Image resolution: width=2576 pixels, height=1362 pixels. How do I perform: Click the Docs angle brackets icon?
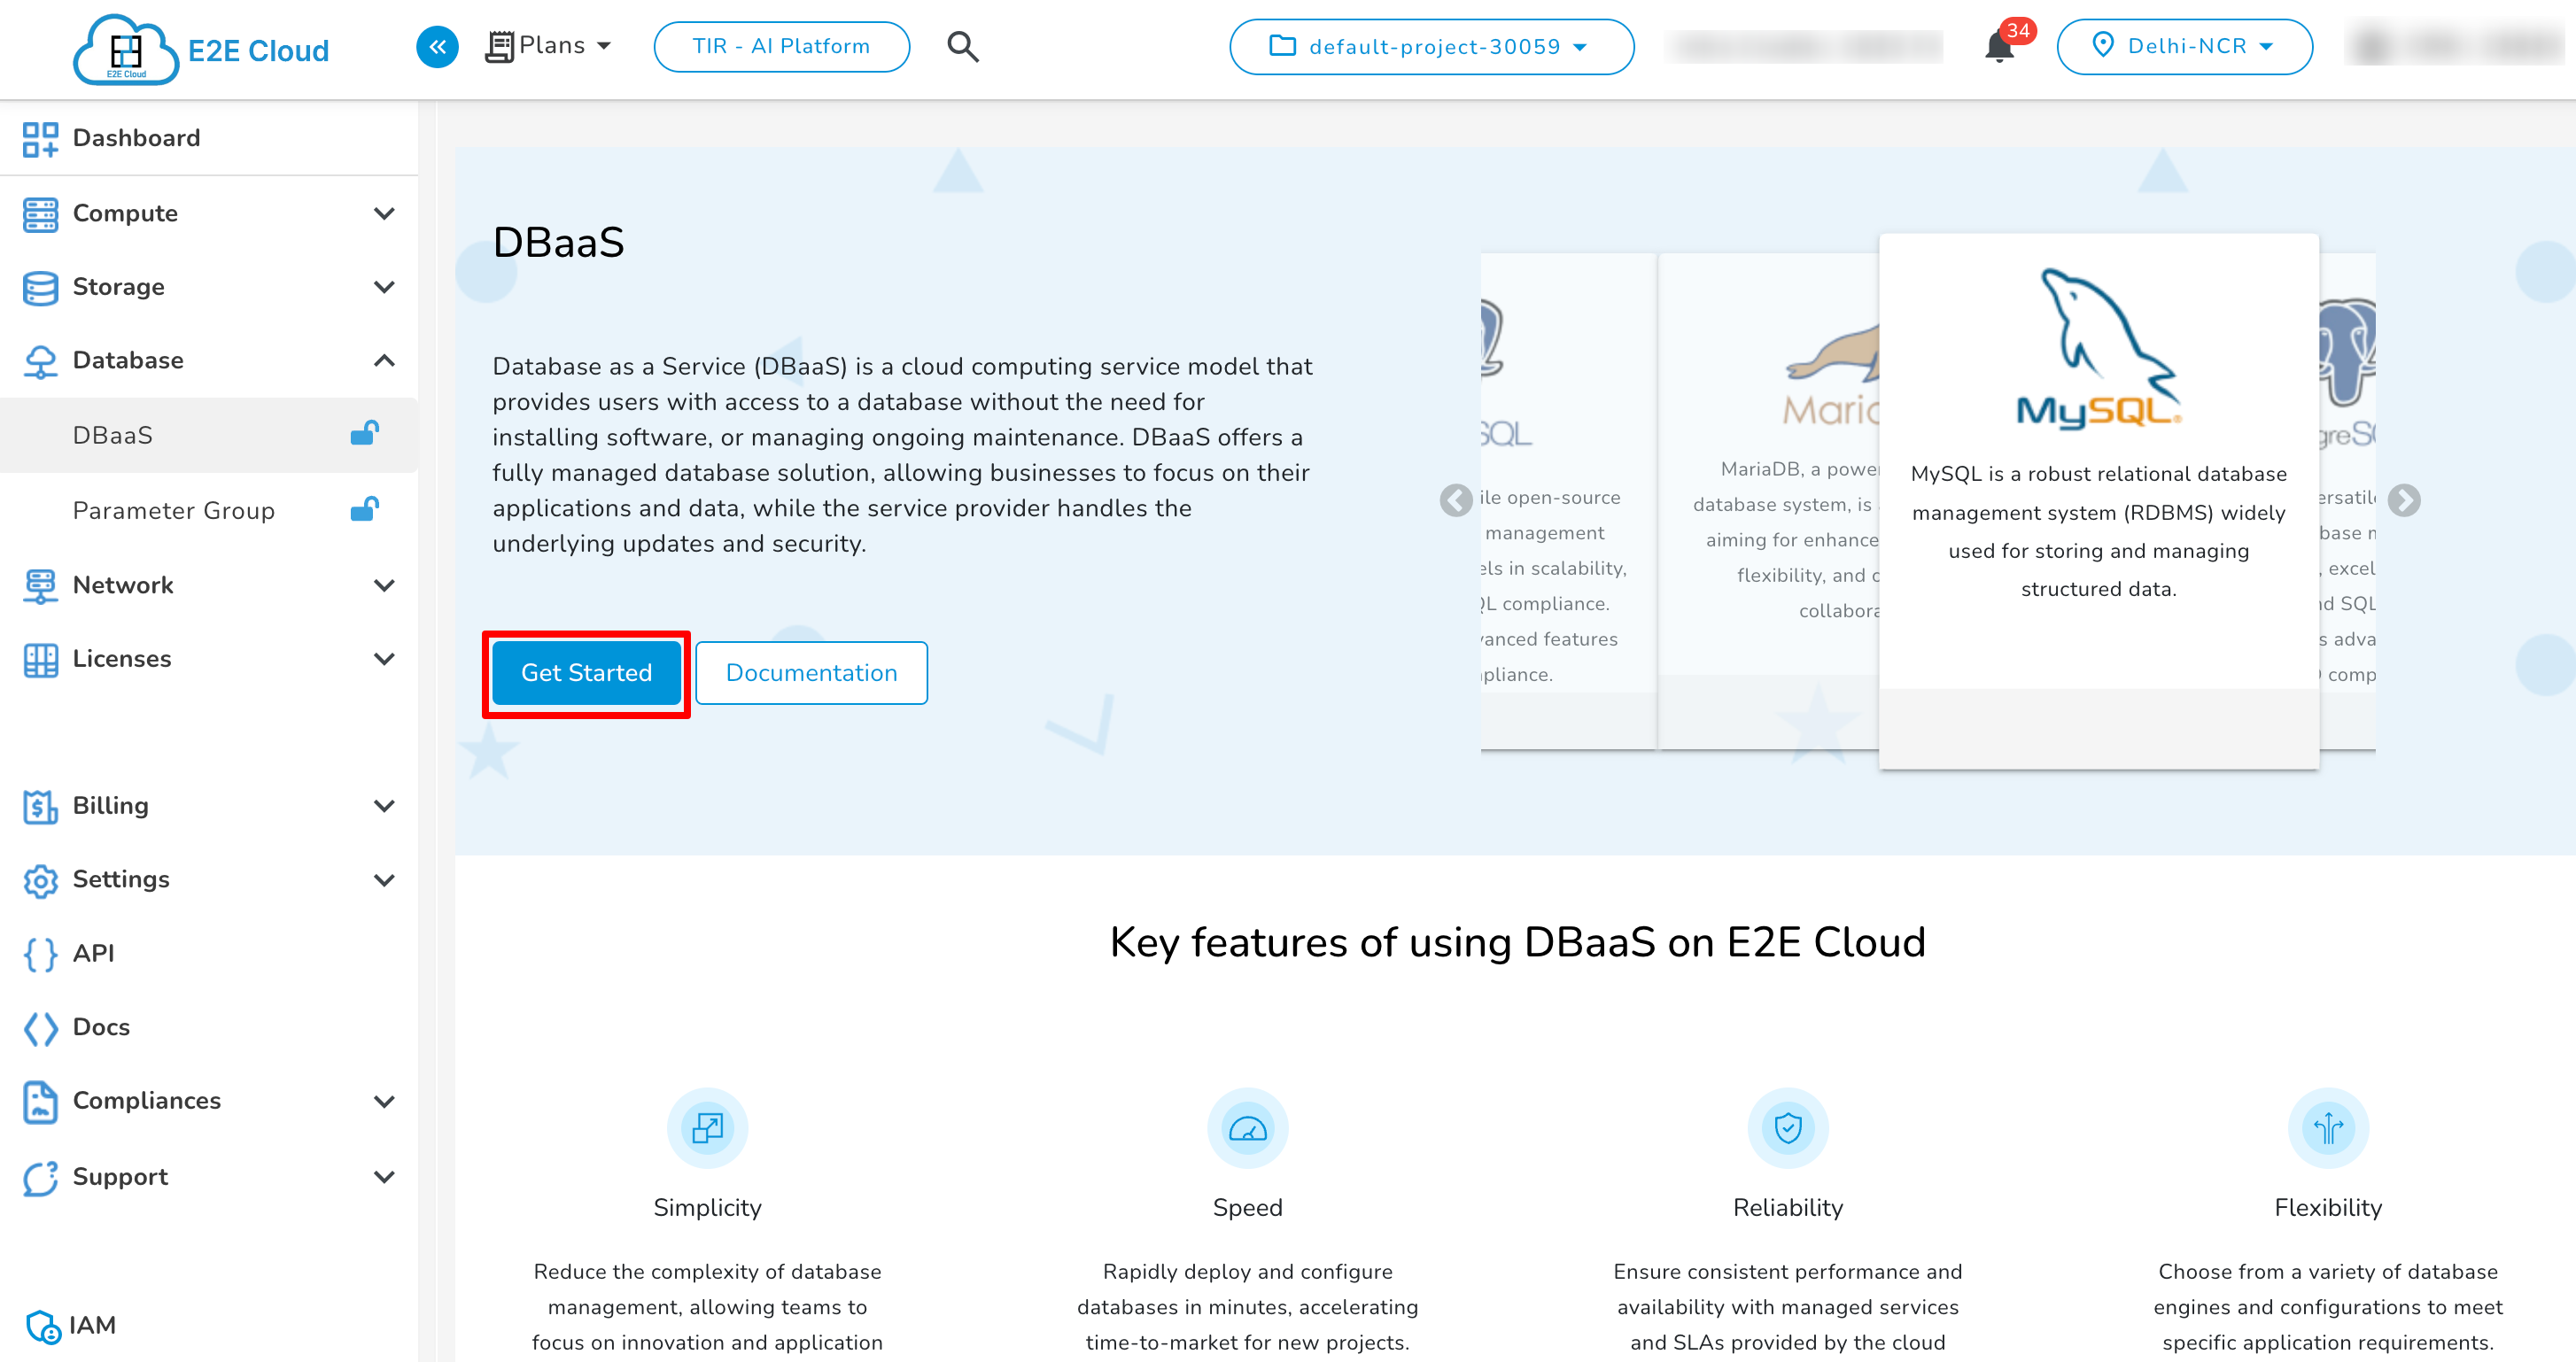40,1028
